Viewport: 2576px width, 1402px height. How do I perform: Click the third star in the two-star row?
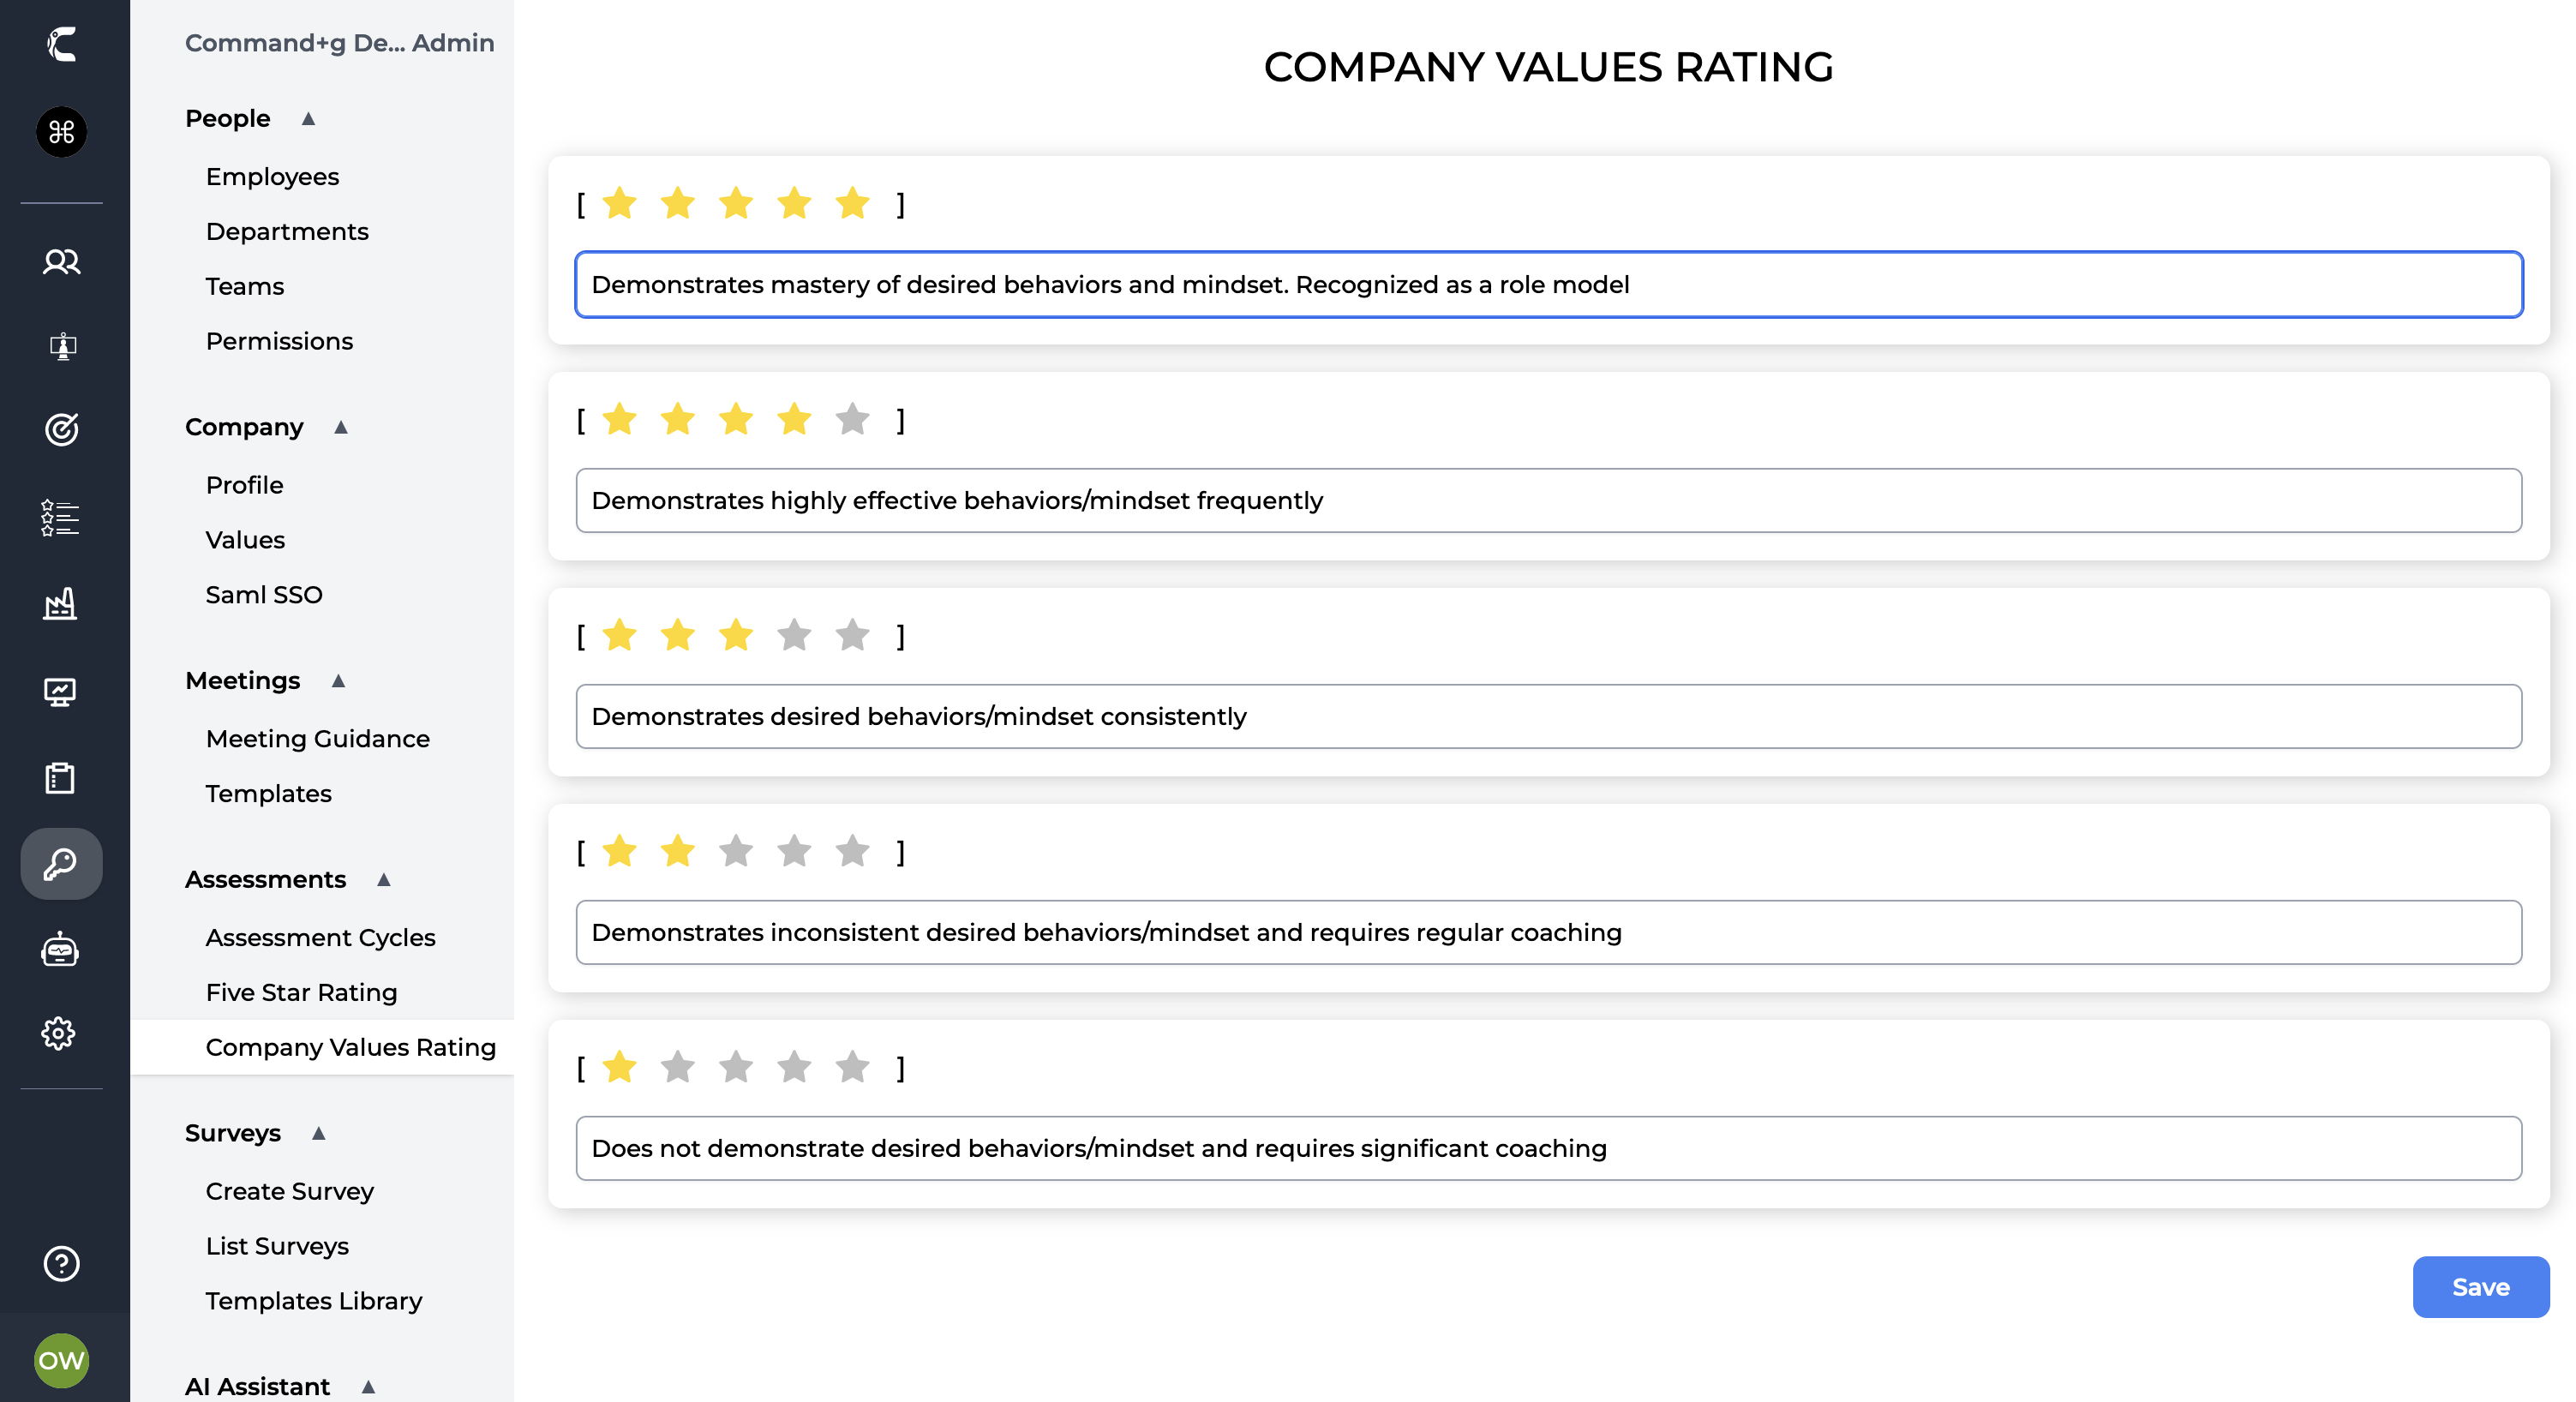point(736,851)
